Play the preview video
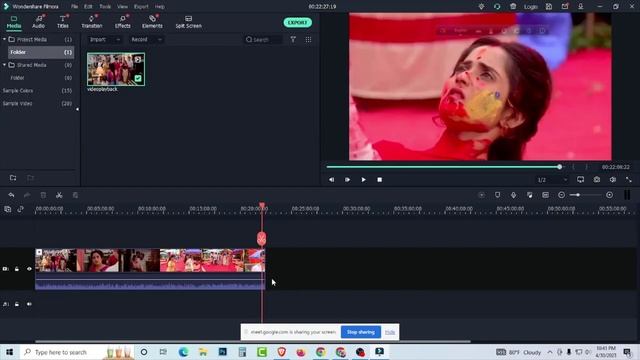Viewport: 640px width, 360px height. [x=363, y=180]
